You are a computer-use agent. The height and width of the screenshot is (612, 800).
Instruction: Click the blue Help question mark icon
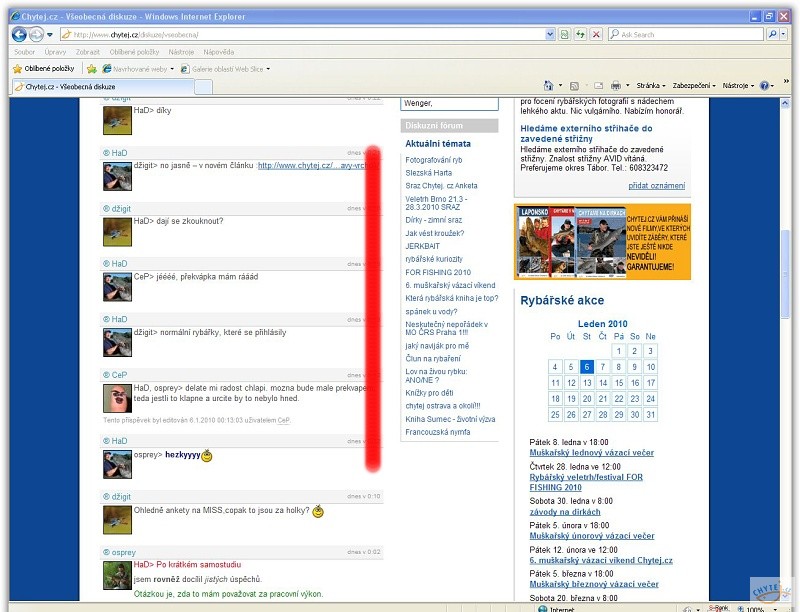pyautogui.click(x=764, y=86)
